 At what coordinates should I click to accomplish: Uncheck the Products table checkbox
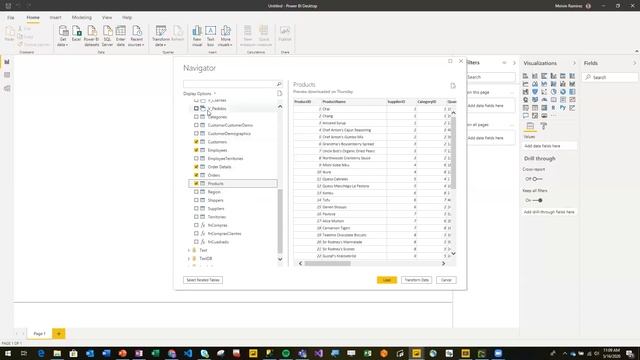pos(196,184)
